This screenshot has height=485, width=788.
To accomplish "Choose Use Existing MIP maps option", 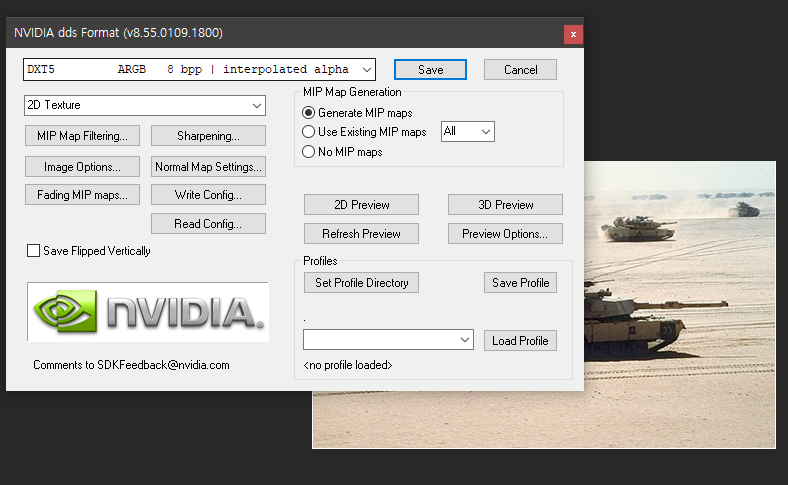I will (309, 132).
